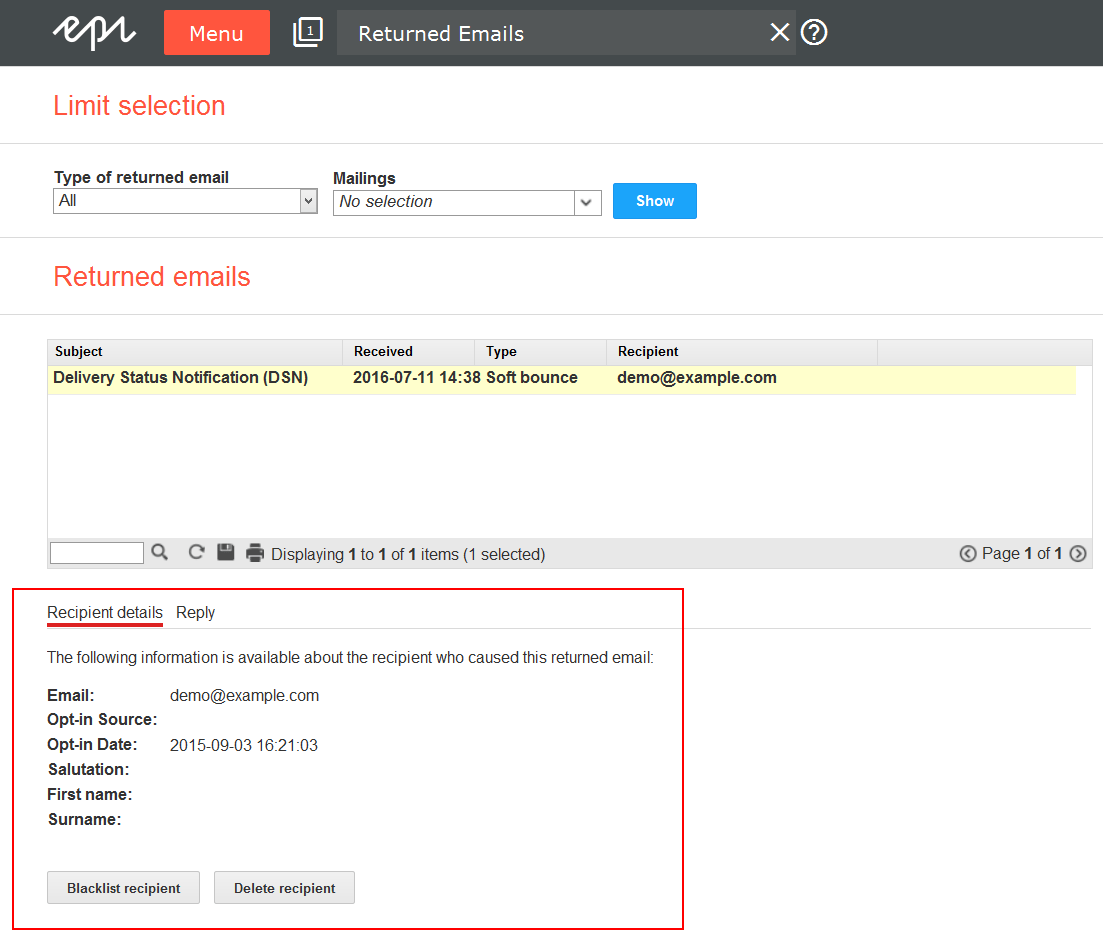Open the window switcher icon
This screenshot has width=1103, height=949.
(307, 33)
